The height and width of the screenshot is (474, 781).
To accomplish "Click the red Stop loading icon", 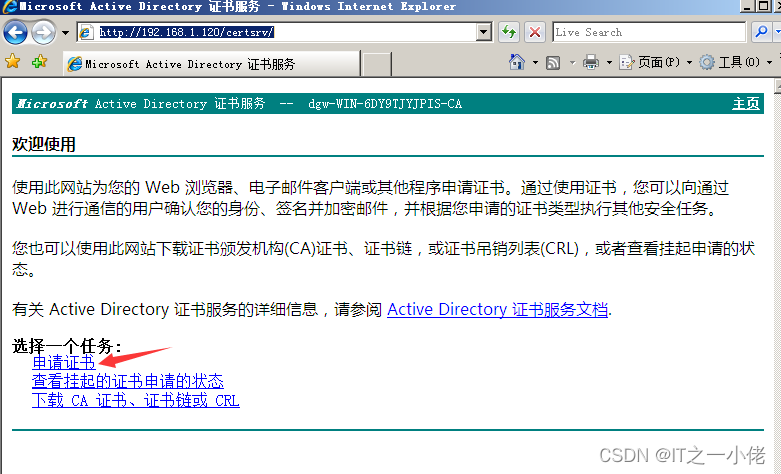I will 535,32.
